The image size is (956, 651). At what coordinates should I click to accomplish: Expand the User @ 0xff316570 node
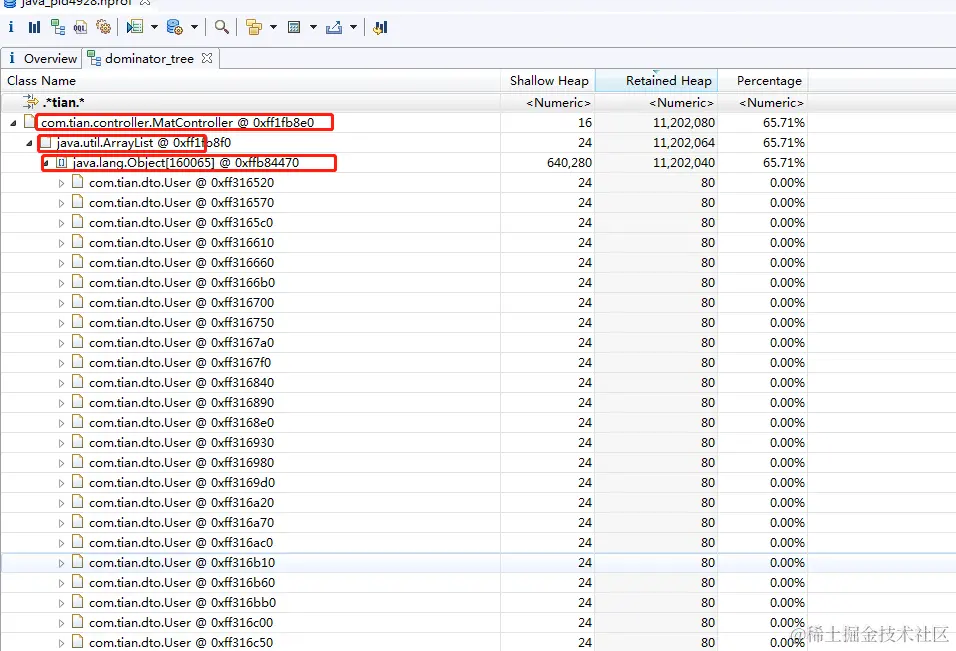[61, 203]
